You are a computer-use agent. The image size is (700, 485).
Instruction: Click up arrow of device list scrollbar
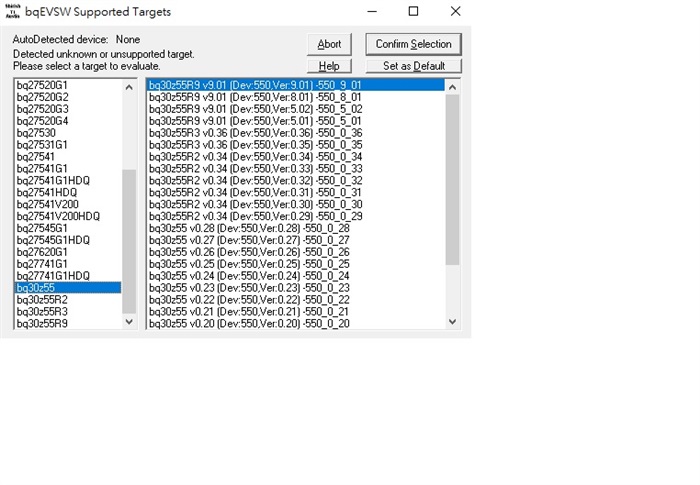129,88
